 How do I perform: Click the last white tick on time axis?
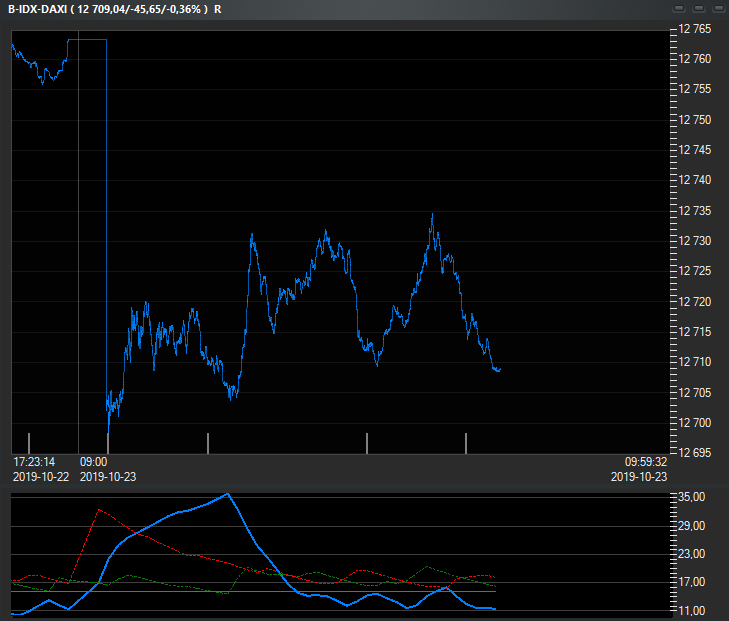tap(466, 442)
